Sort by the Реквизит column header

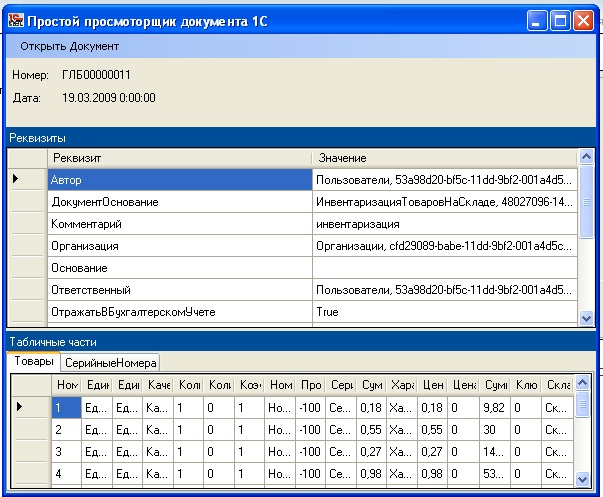180,158
